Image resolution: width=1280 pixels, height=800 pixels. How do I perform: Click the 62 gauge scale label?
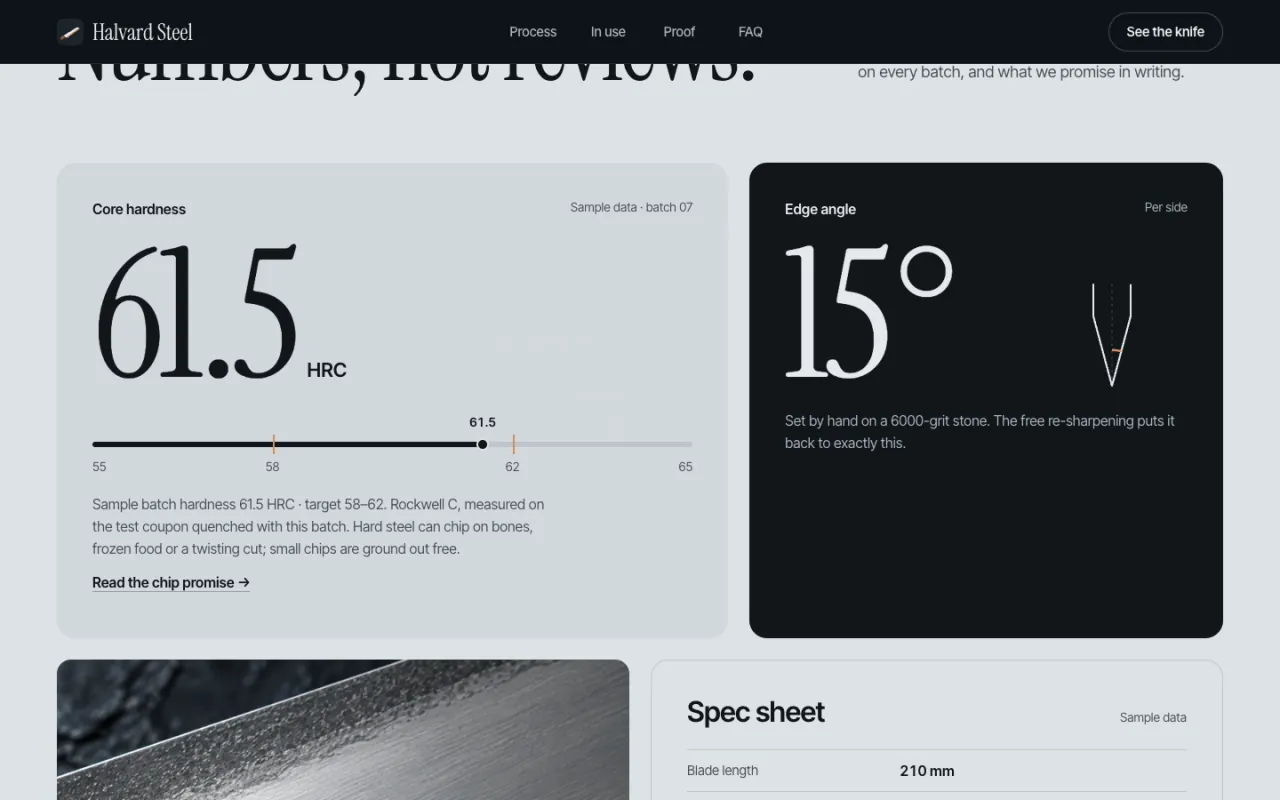point(512,467)
